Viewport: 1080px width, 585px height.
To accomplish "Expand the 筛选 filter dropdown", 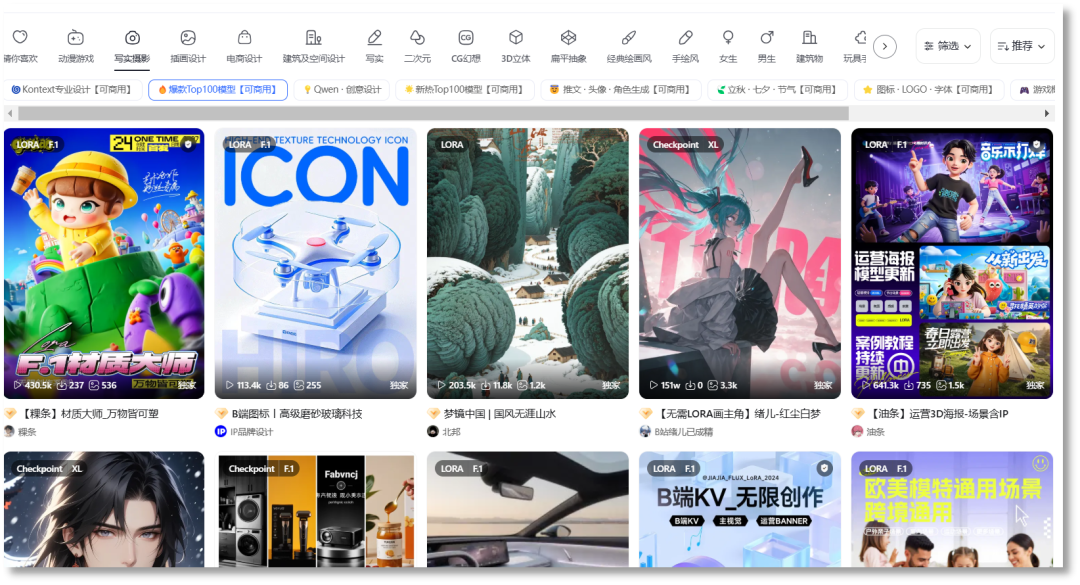I will click(x=947, y=46).
